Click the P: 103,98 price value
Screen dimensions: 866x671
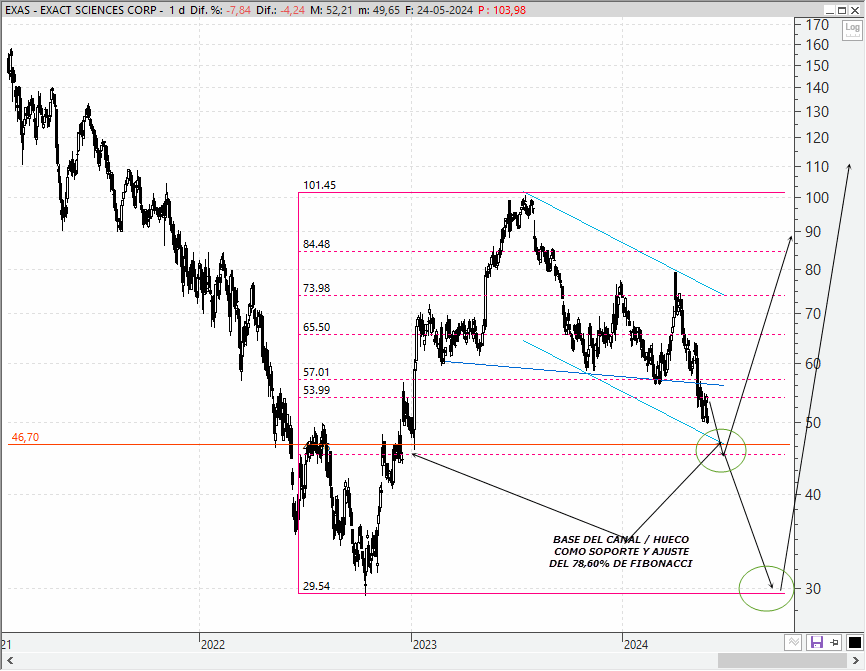[x=502, y=10]
